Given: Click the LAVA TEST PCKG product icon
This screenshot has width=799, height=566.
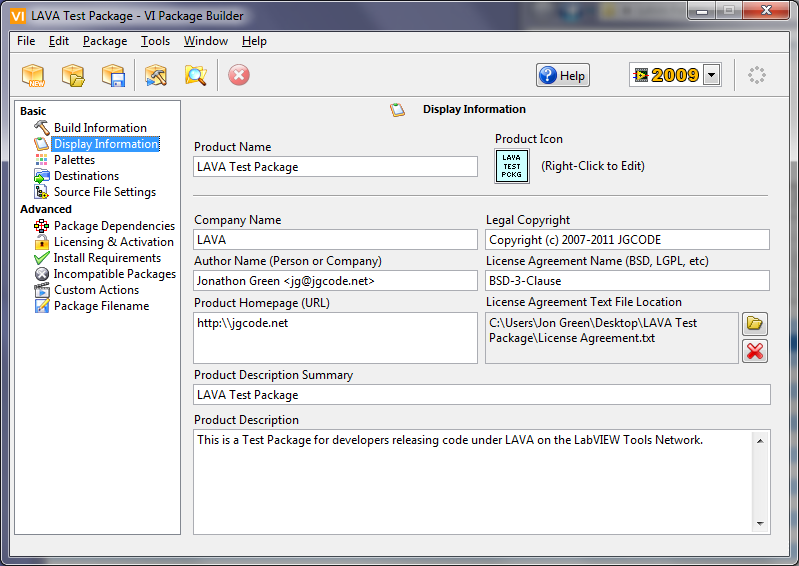Looking at the screenshot, I should (512, 166).
